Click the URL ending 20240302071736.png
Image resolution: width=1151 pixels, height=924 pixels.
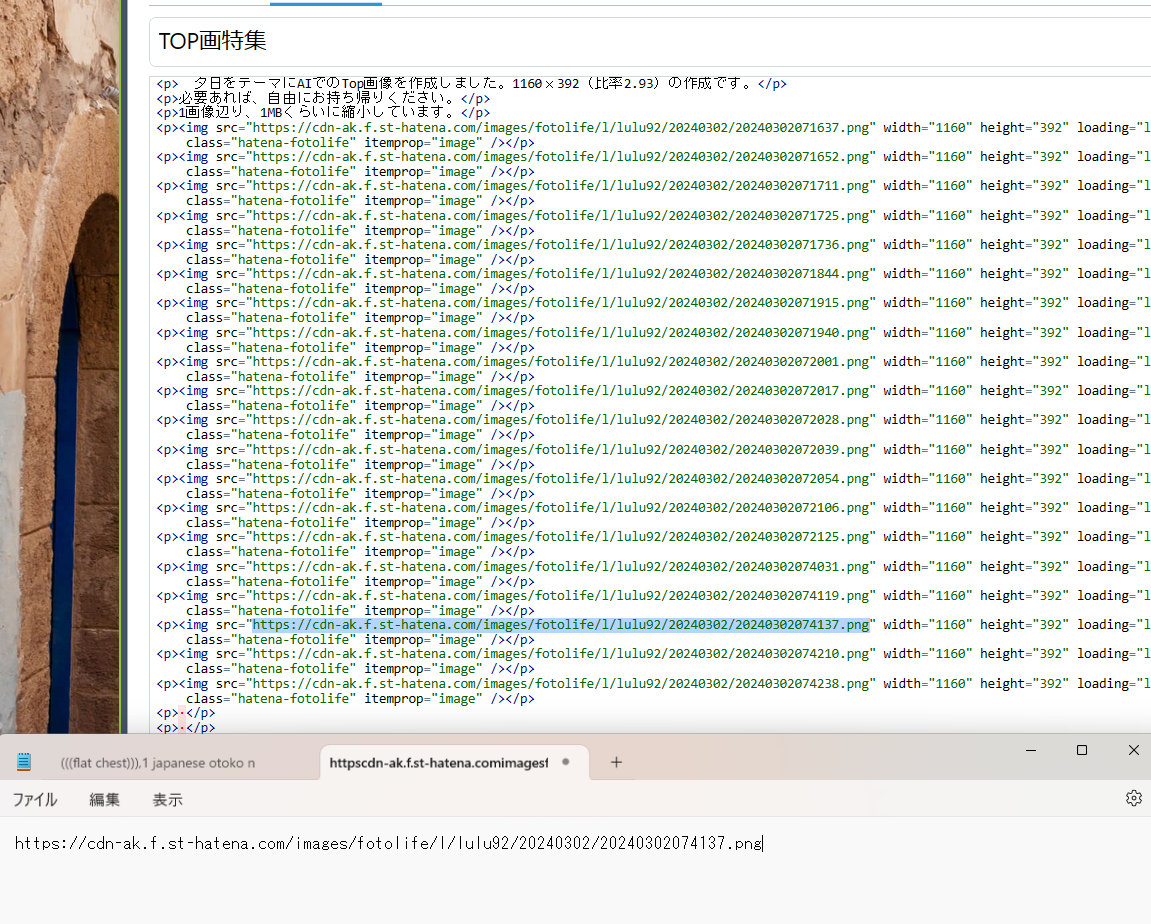click(561, 244)
